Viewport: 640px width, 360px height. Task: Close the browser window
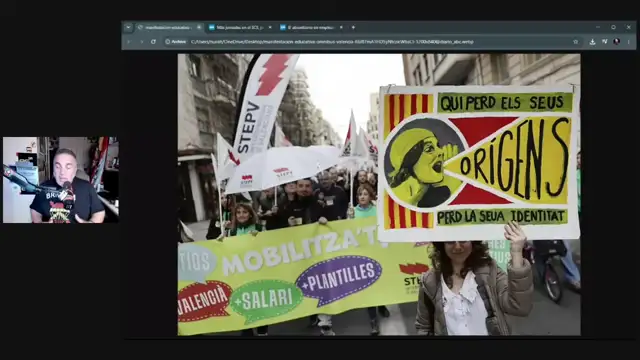tap(629, 27)
